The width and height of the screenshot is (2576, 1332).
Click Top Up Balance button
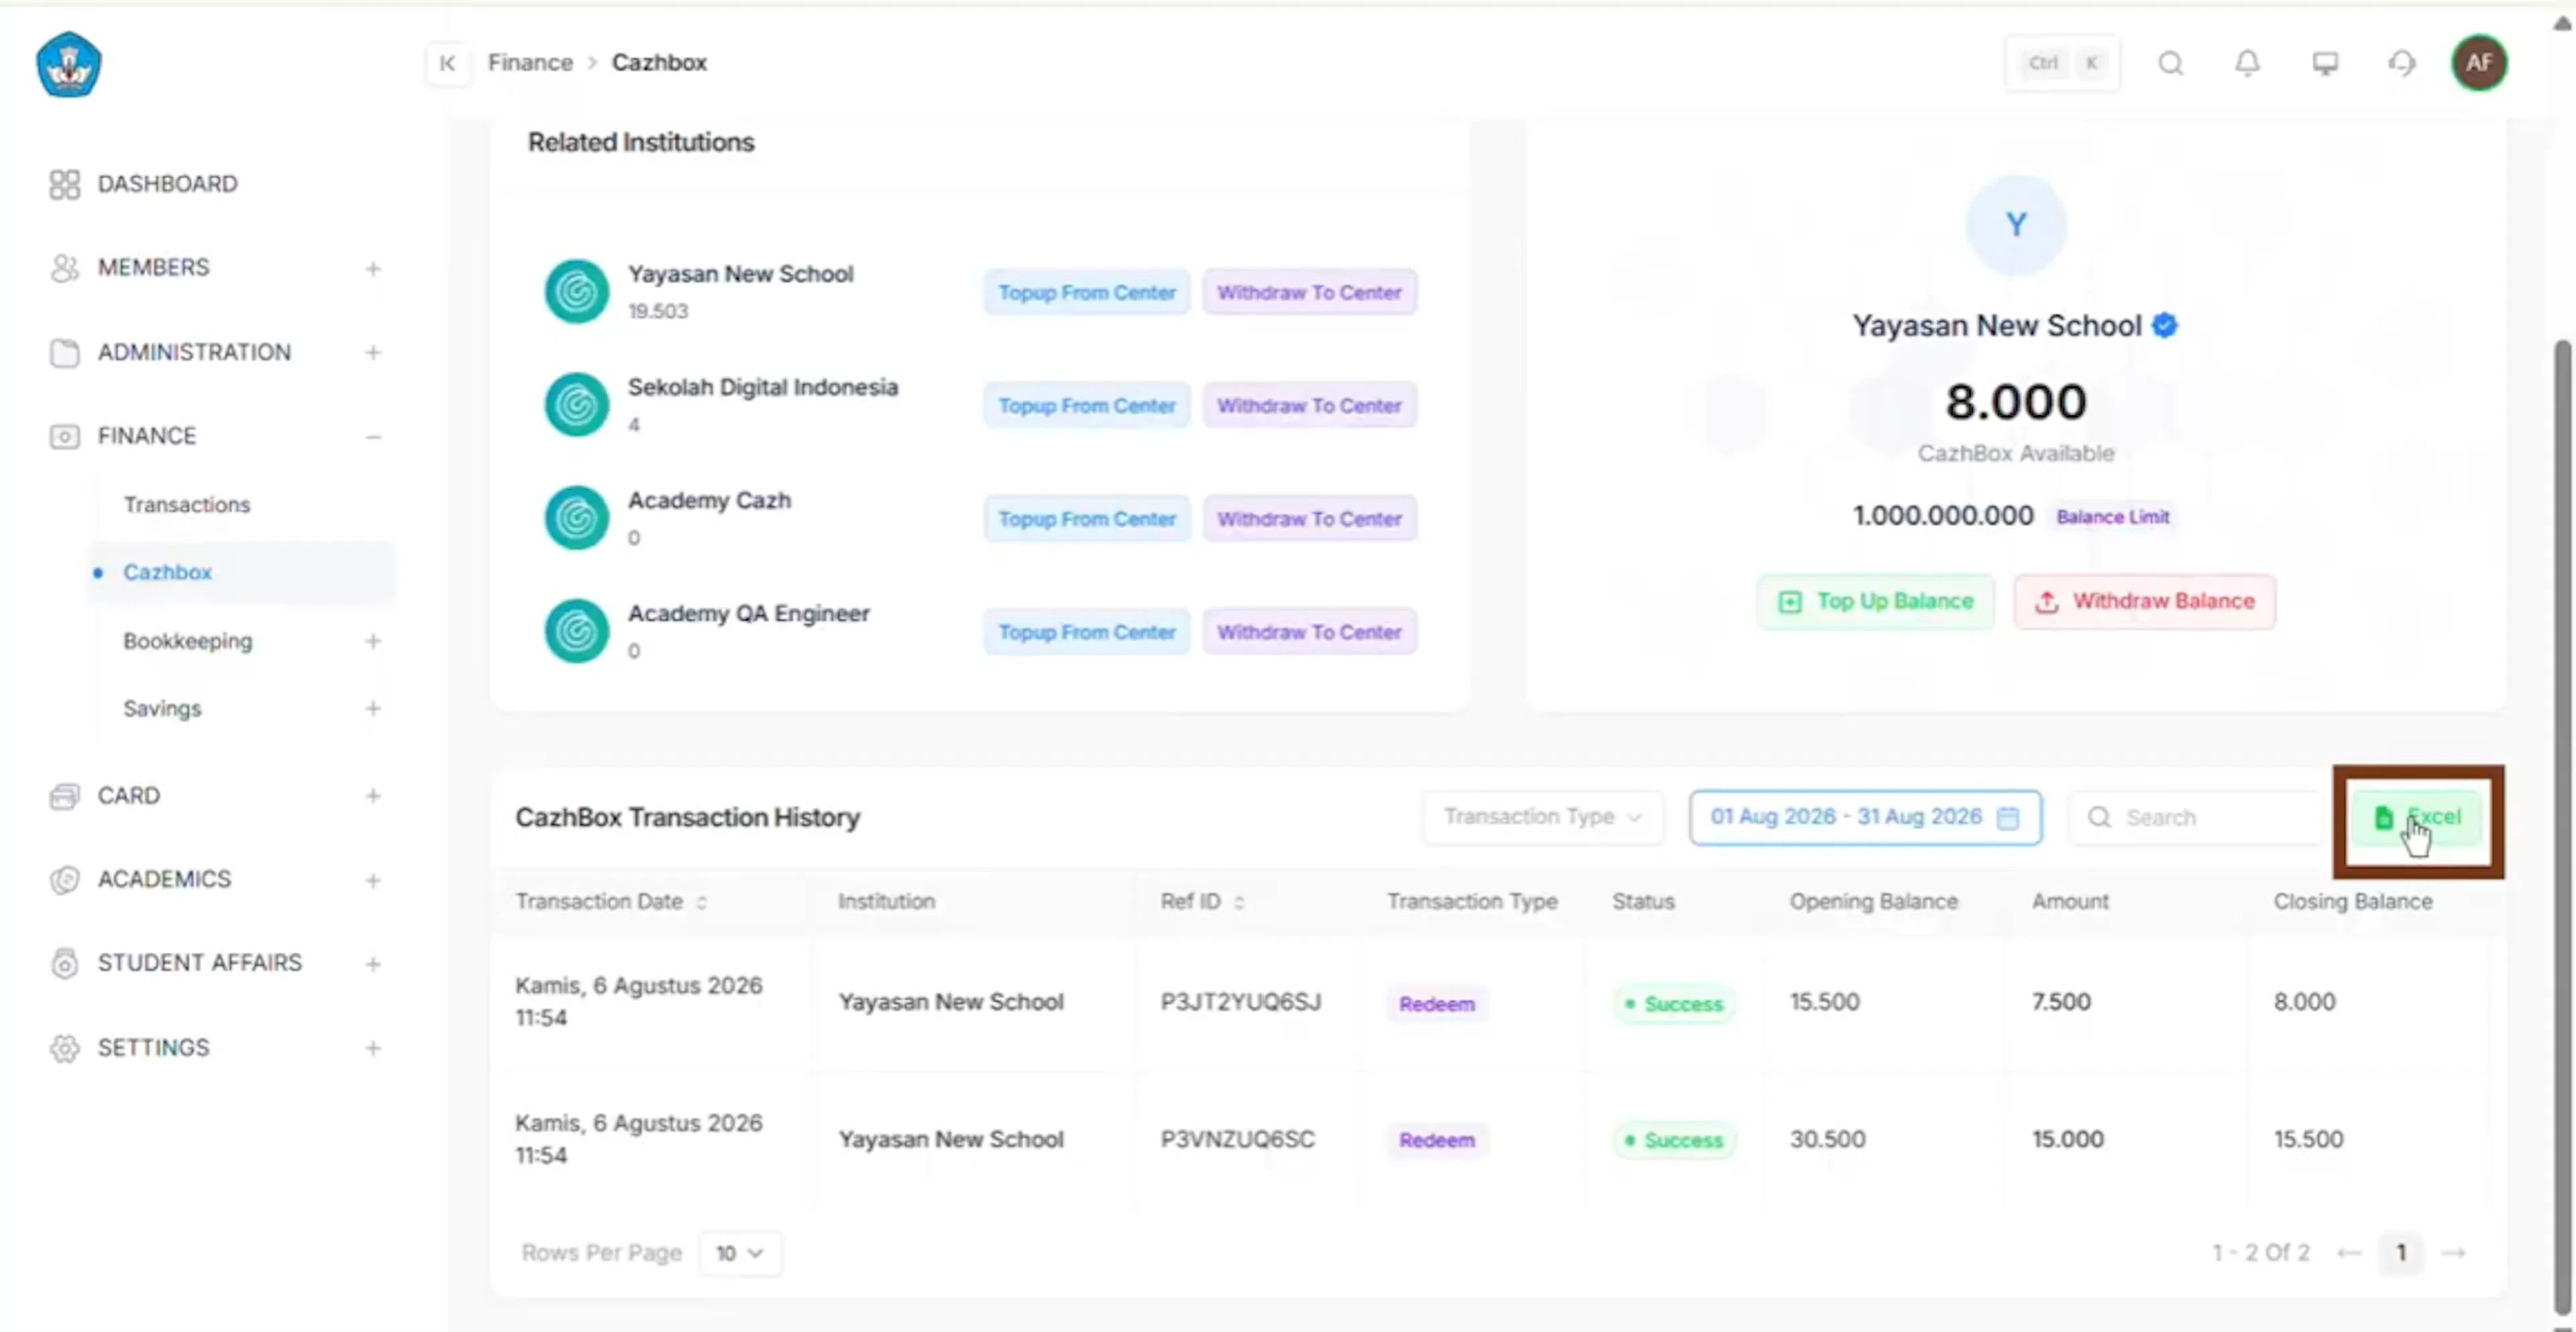[x=1876, y=602]
